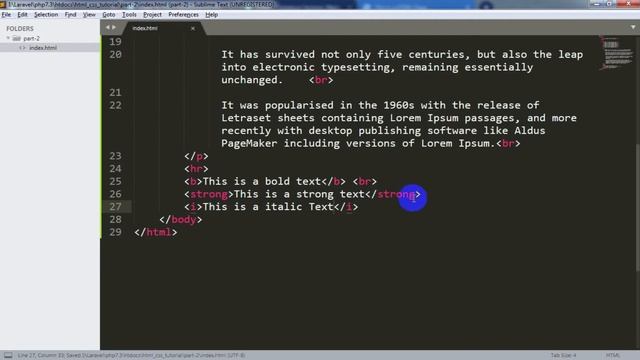
Task: Click the <hr> tag on line 24
Action: point(196,169)
